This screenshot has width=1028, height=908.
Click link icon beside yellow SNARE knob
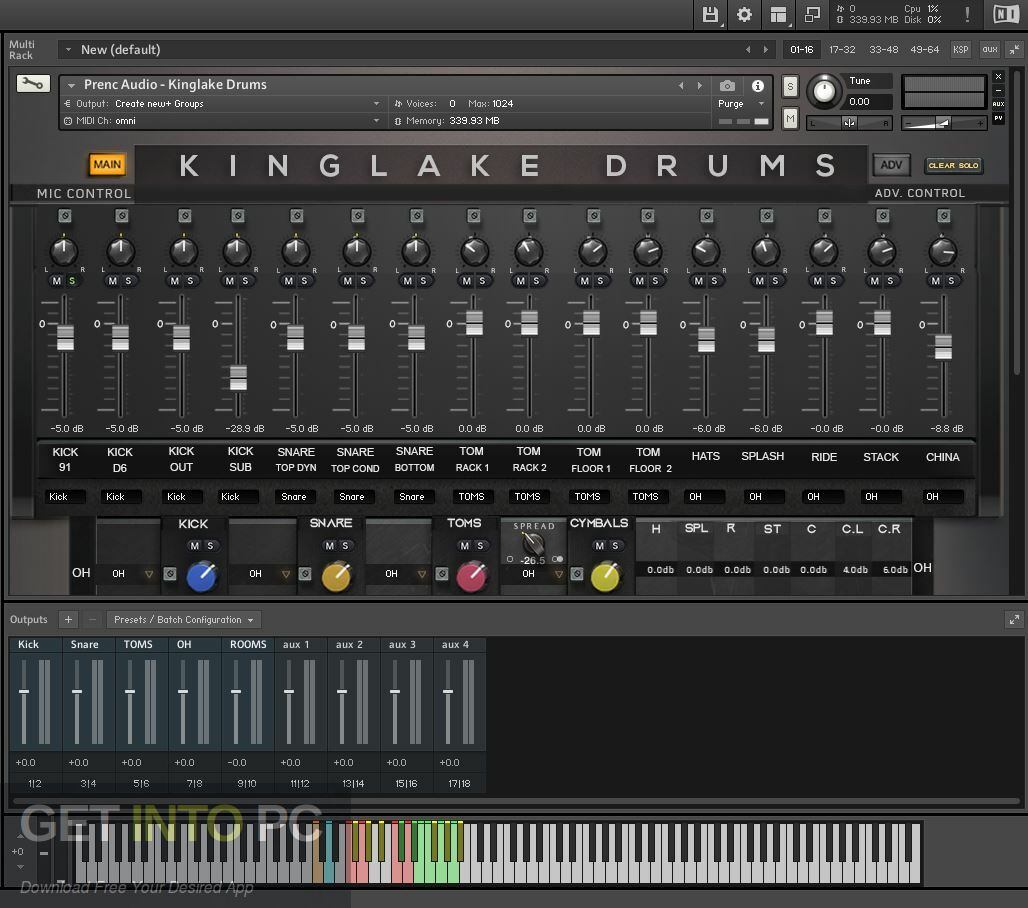[305, 574]
